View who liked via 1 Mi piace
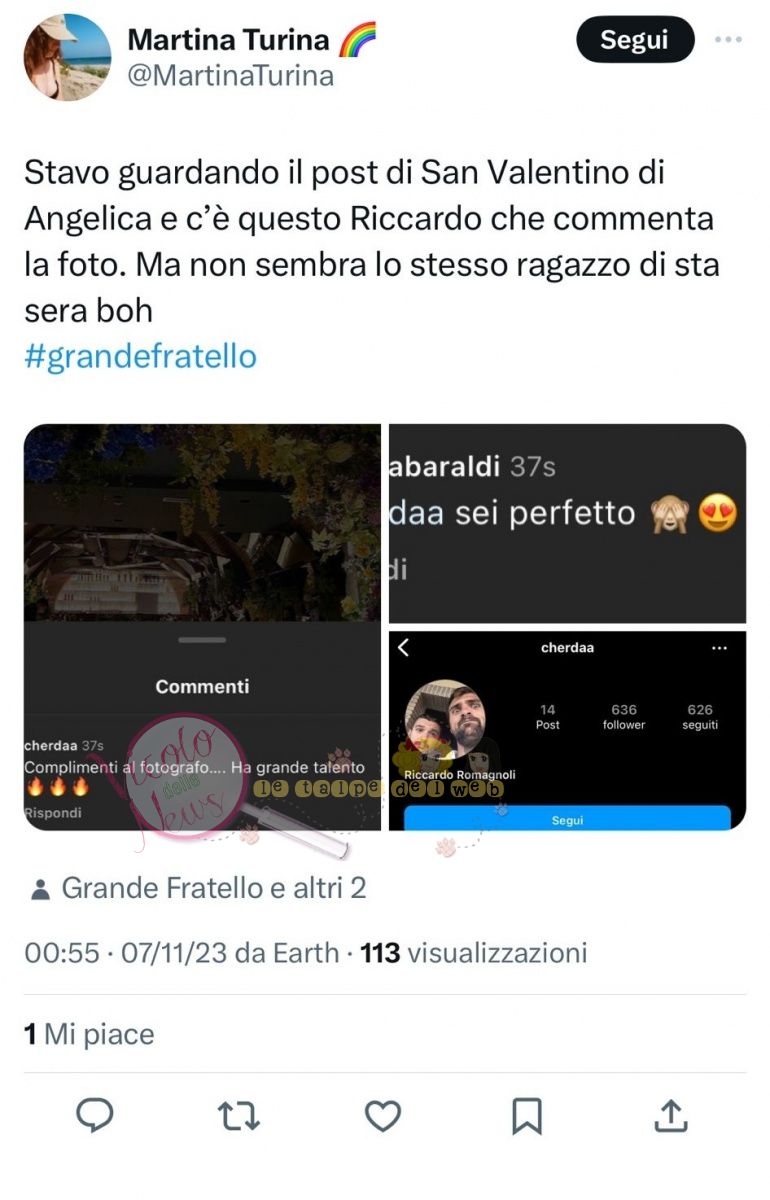 coord(89,1033)
